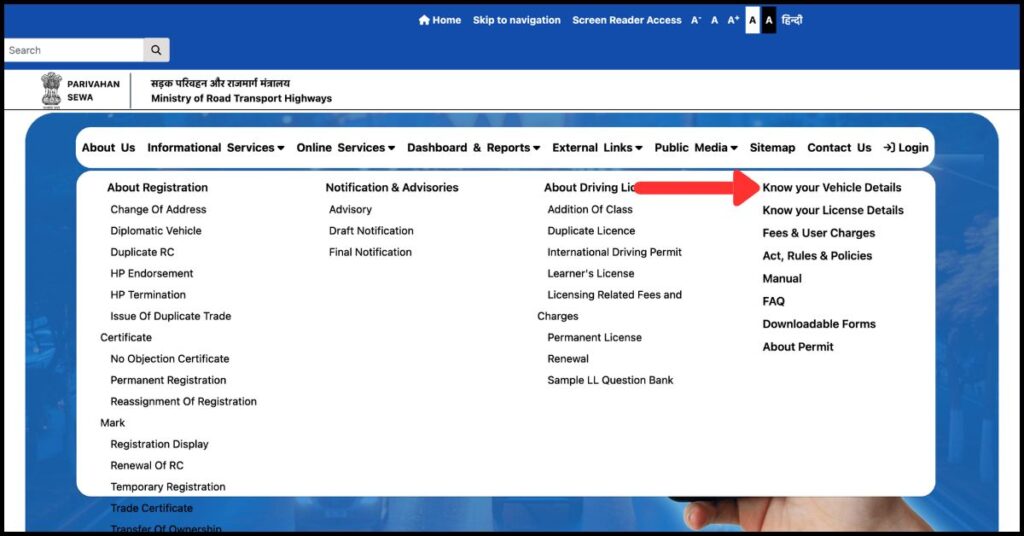This screenshot has height=536, width=1024.
Task: Expand Informational Services dropdown
Action: pos(216,148)
